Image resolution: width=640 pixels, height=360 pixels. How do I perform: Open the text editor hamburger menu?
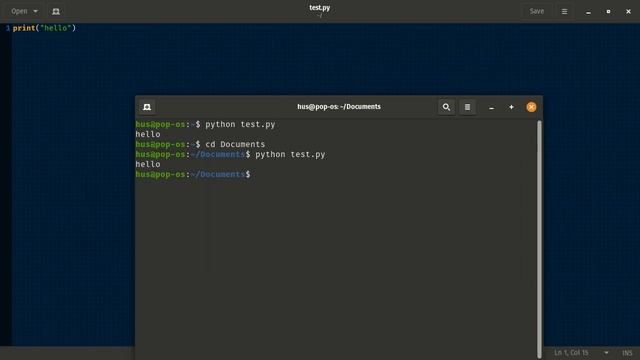[x=564, y=11]
